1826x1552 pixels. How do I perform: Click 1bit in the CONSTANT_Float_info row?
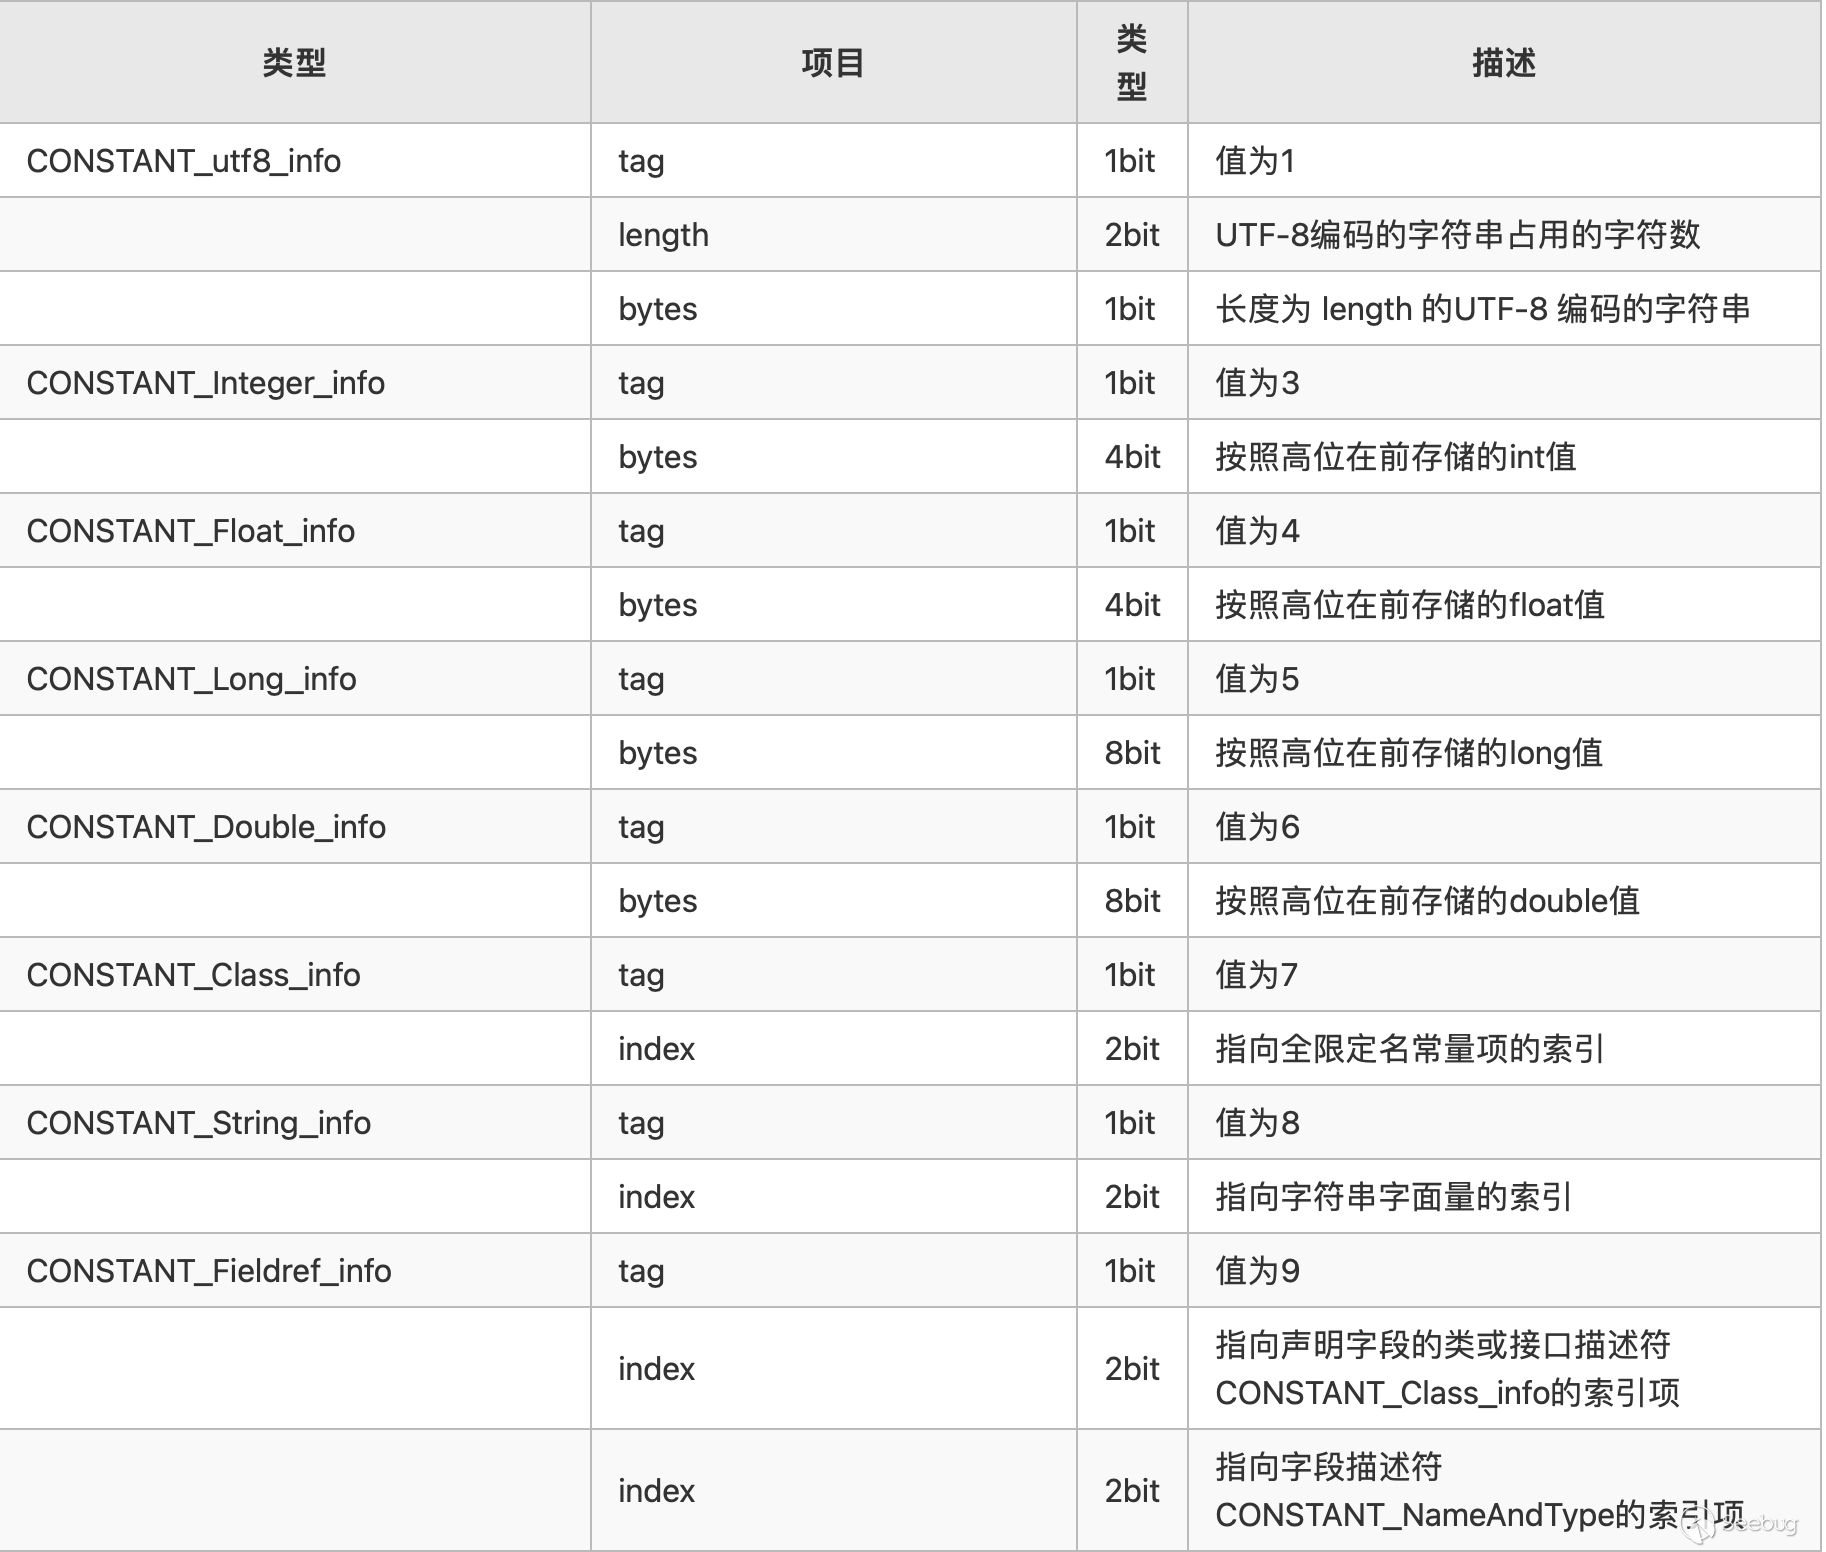click(1130, 531)
